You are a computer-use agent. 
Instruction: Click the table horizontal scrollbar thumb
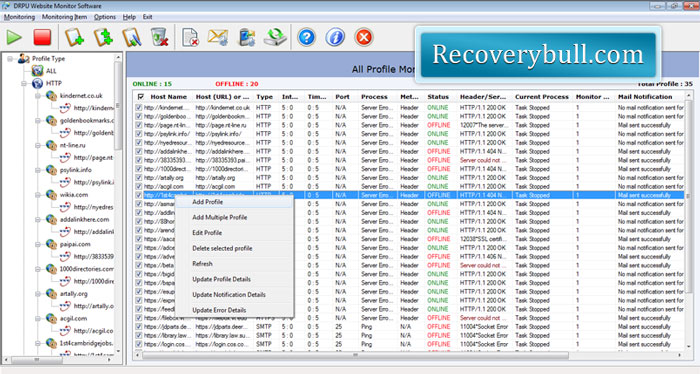point(355,355)
